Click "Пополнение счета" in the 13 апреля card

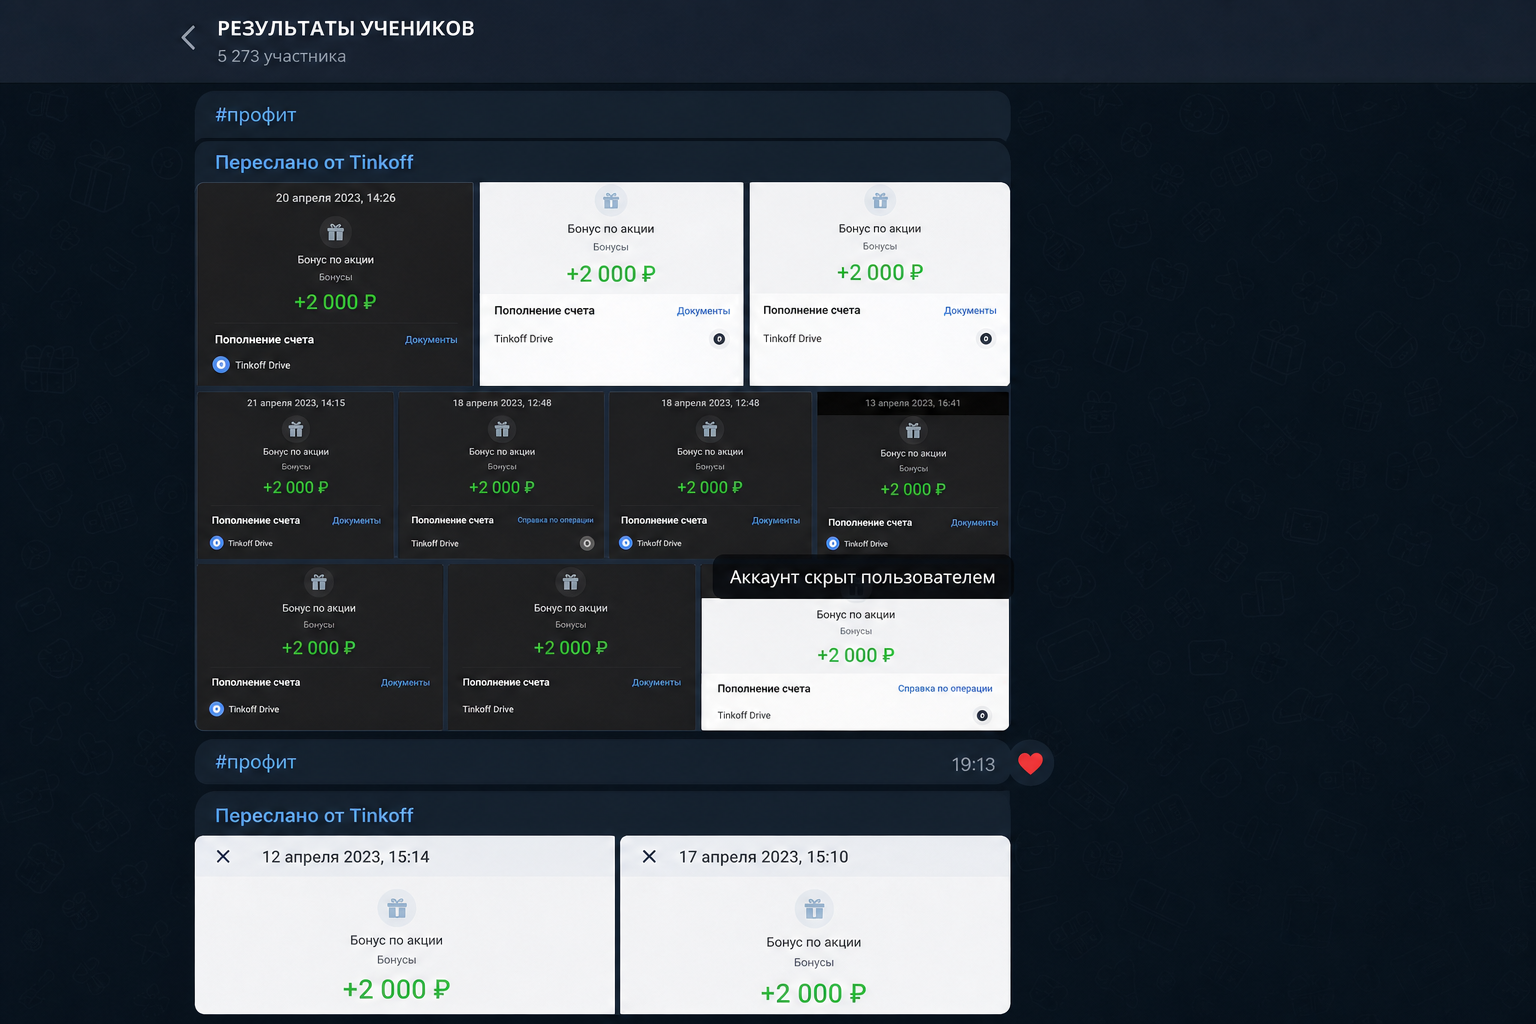(x=870, y=523)
